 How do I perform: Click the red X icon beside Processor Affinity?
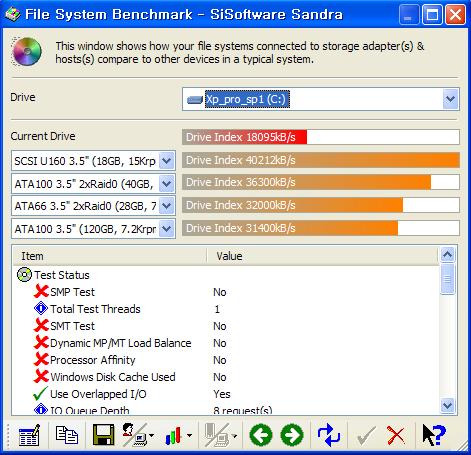[x=41, y=359]
